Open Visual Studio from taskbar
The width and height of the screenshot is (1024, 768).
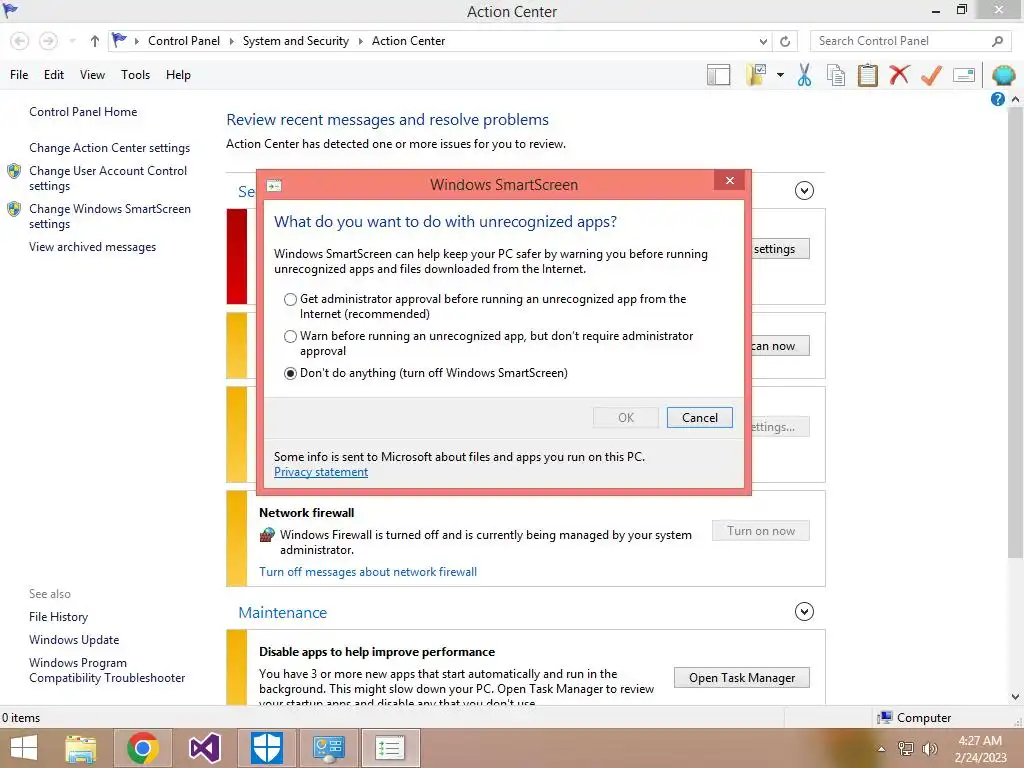(204, 748)
